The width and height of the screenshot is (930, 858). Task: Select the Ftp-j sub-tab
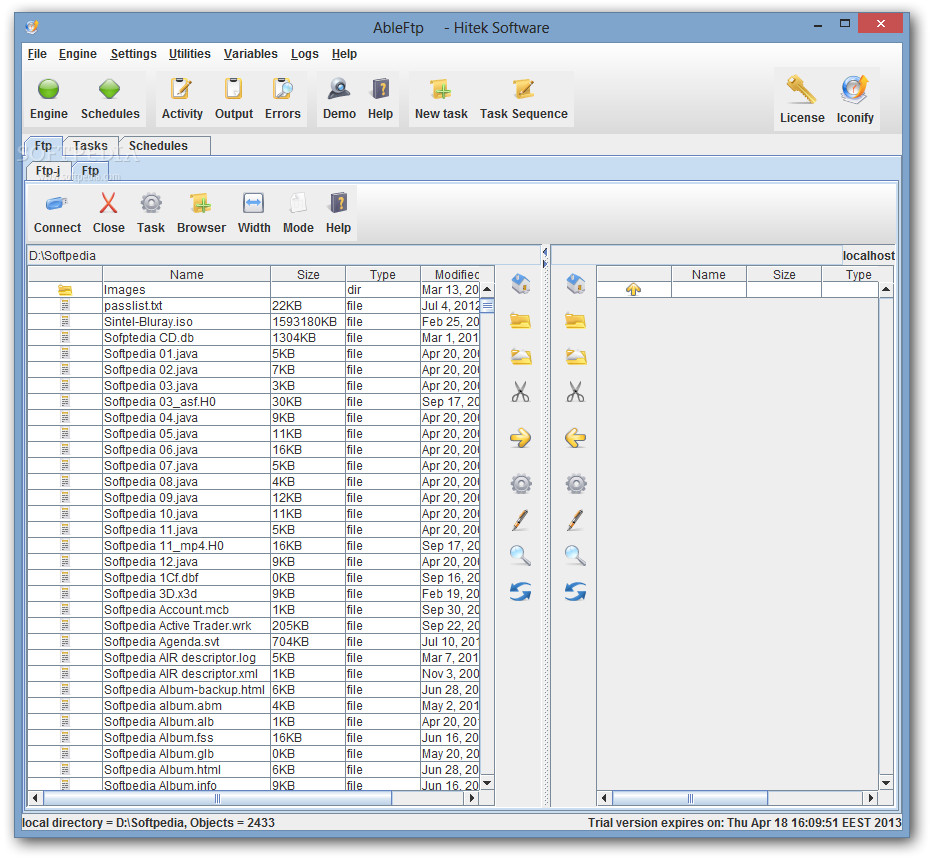point(48,171)
